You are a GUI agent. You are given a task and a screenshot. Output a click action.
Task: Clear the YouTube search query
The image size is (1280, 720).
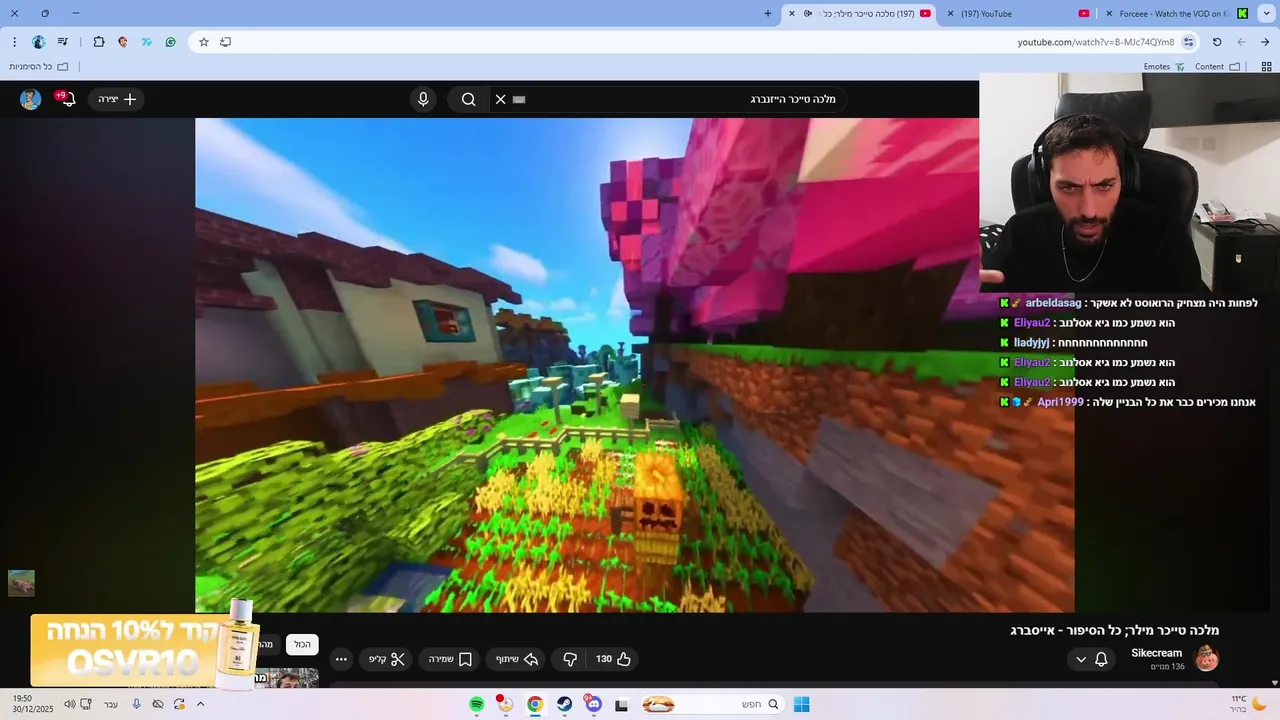click(501, 99)
